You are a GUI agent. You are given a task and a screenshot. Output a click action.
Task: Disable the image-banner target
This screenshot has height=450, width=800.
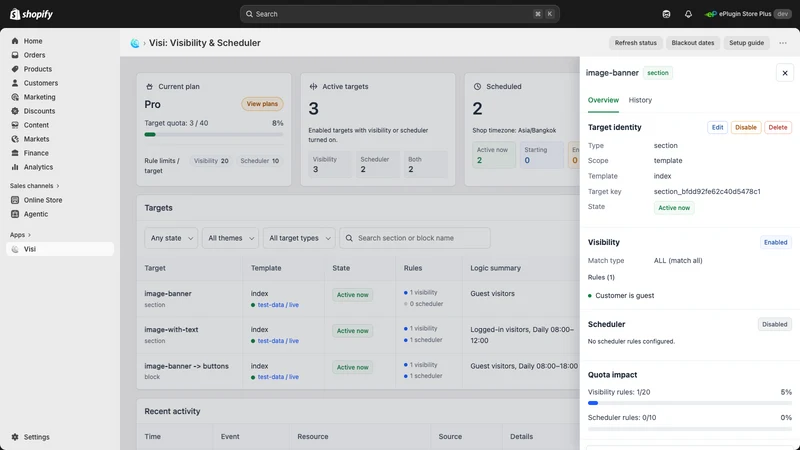click(x=745, y=128)
